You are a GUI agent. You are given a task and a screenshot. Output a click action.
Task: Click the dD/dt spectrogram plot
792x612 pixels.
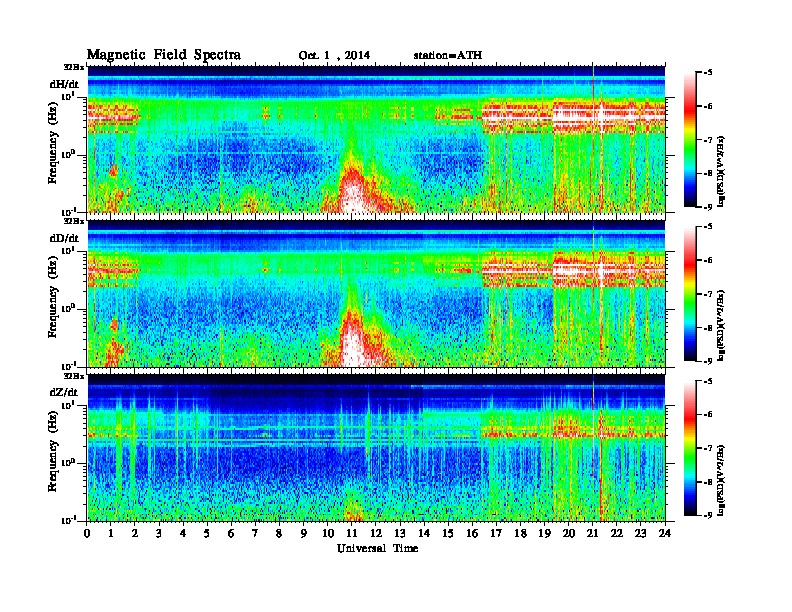[x=376, y=293]
